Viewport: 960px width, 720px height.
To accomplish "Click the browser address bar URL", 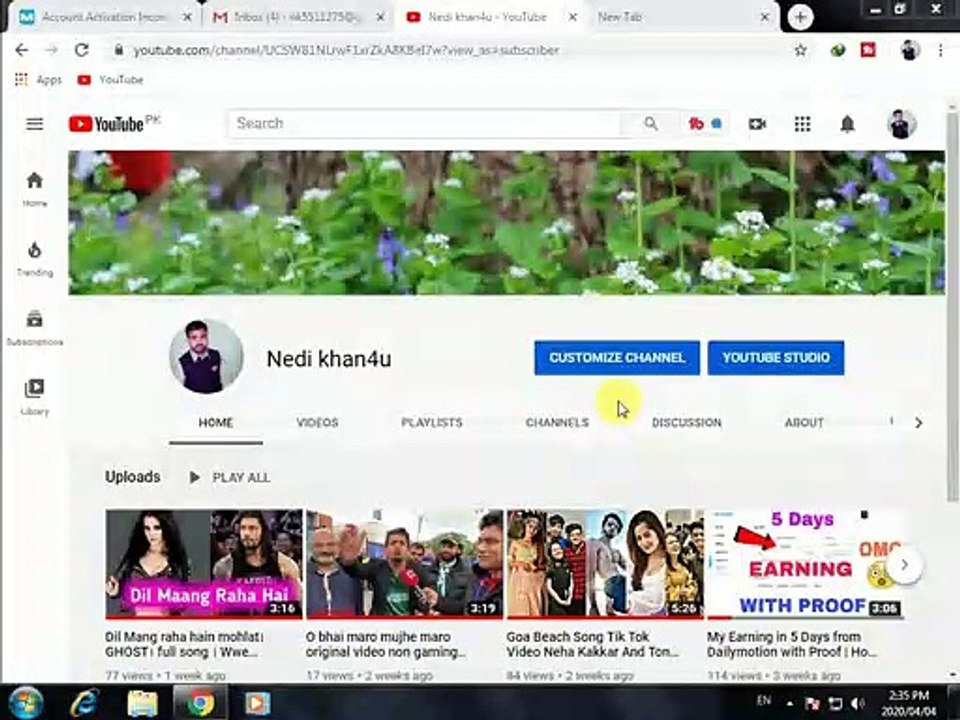I will pyautogui.click(x=346, y=50).
